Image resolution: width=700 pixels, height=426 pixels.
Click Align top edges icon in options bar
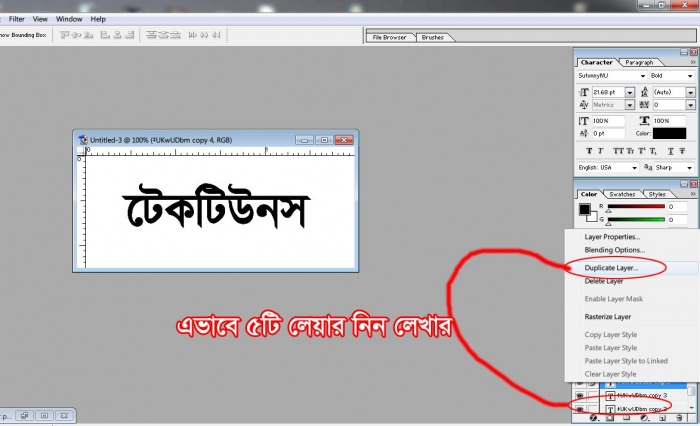point(65,35)
